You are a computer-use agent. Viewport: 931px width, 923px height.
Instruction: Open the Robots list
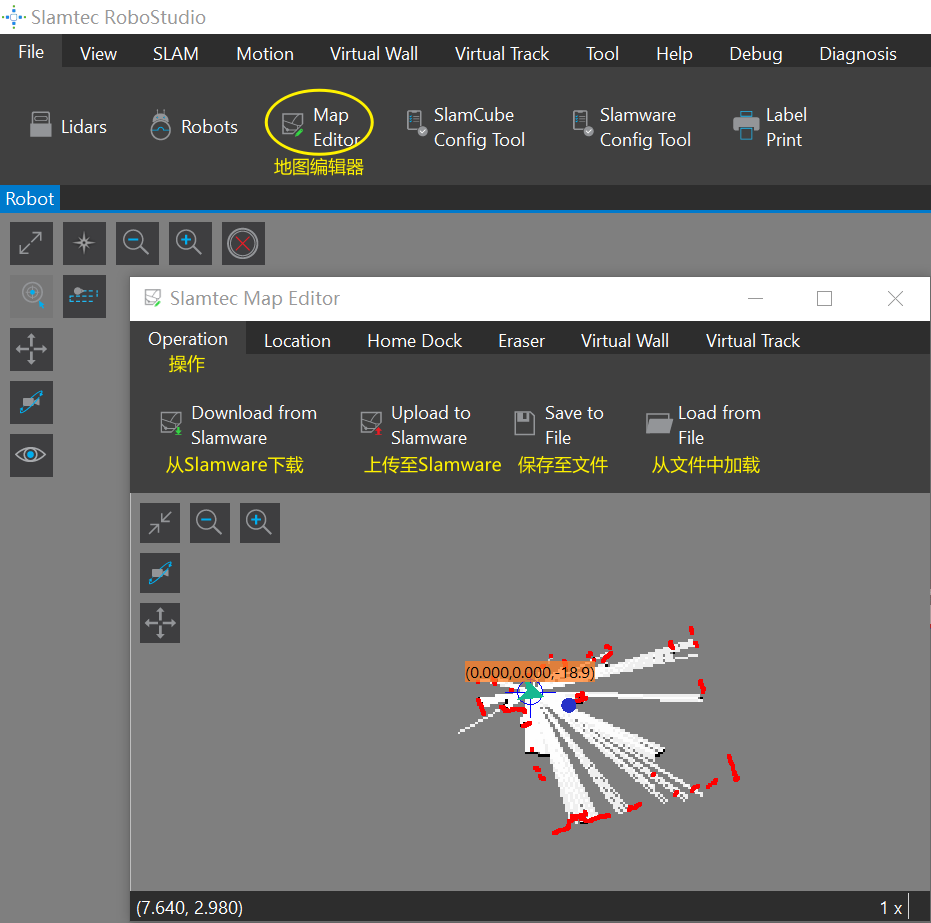(x=194, y=126)
